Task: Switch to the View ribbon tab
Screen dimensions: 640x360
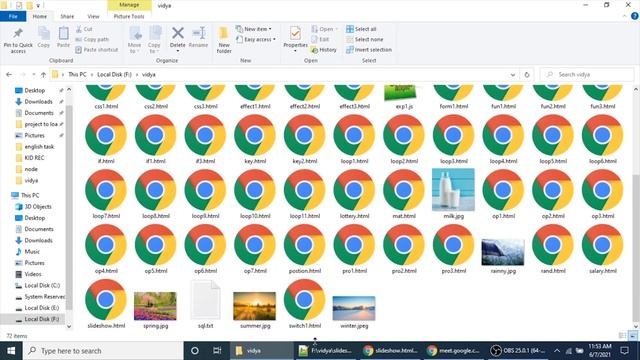Action: [93, 16]
